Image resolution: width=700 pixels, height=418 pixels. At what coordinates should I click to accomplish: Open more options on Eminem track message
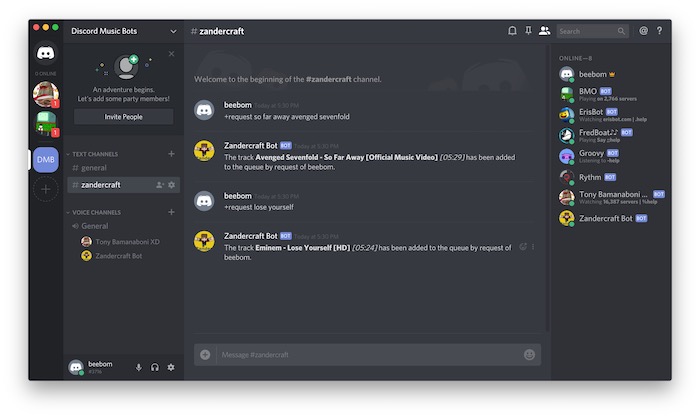(533, 247)
